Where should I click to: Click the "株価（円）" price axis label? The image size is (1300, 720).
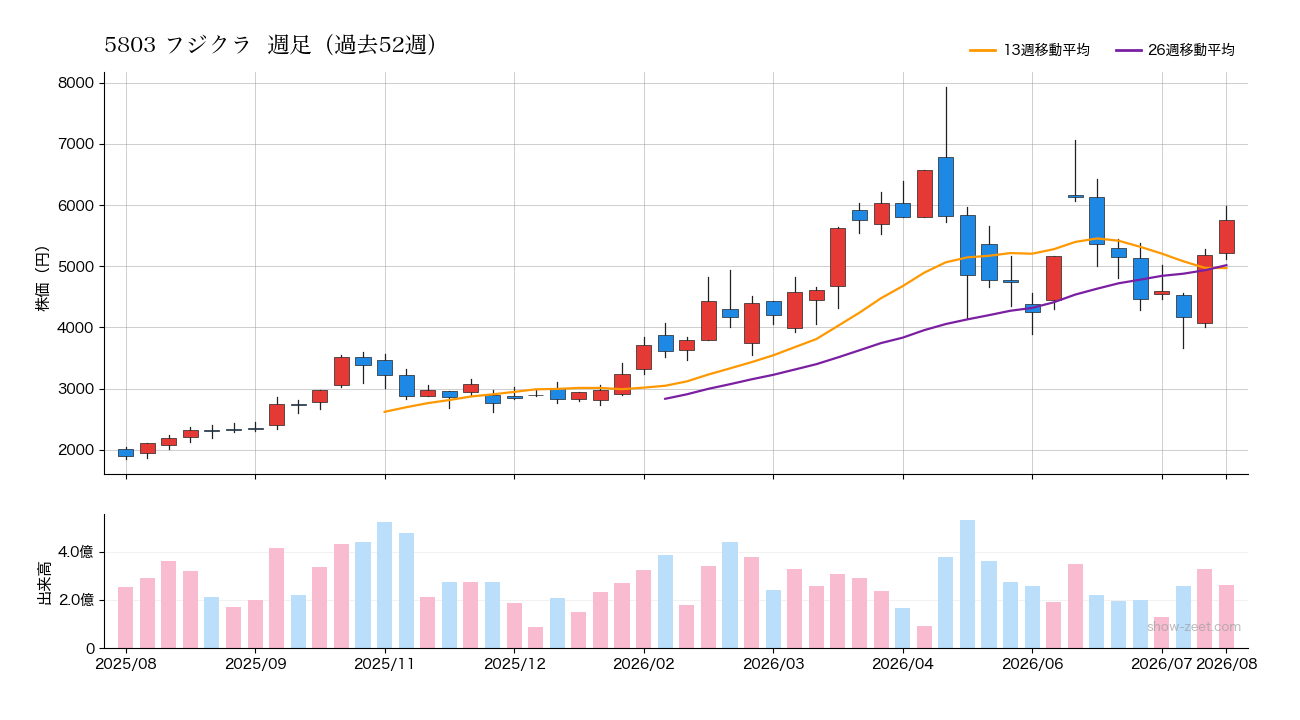tap(43, 278)
